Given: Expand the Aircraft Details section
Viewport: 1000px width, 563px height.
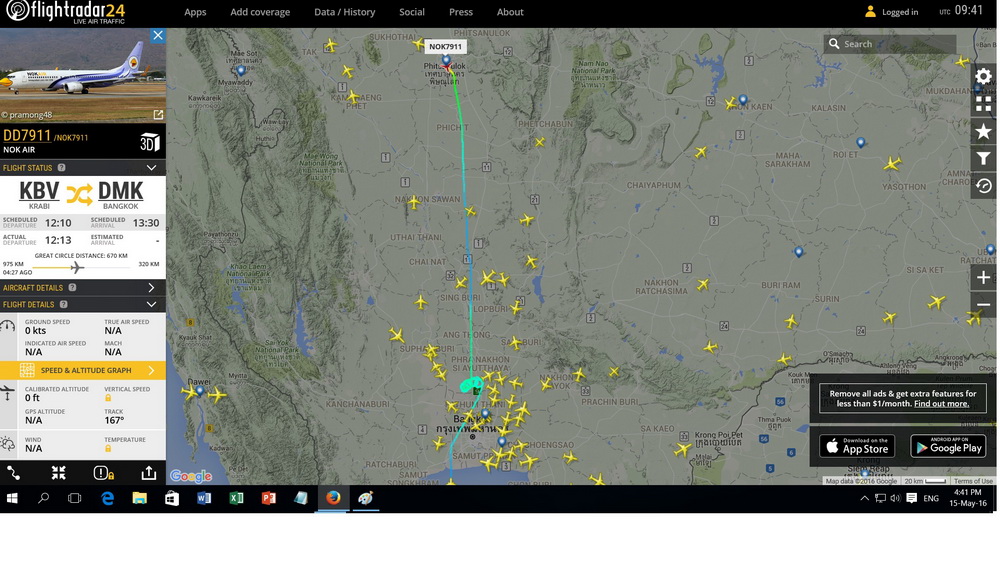Looking at the screenshot, I should click(151, 288).
